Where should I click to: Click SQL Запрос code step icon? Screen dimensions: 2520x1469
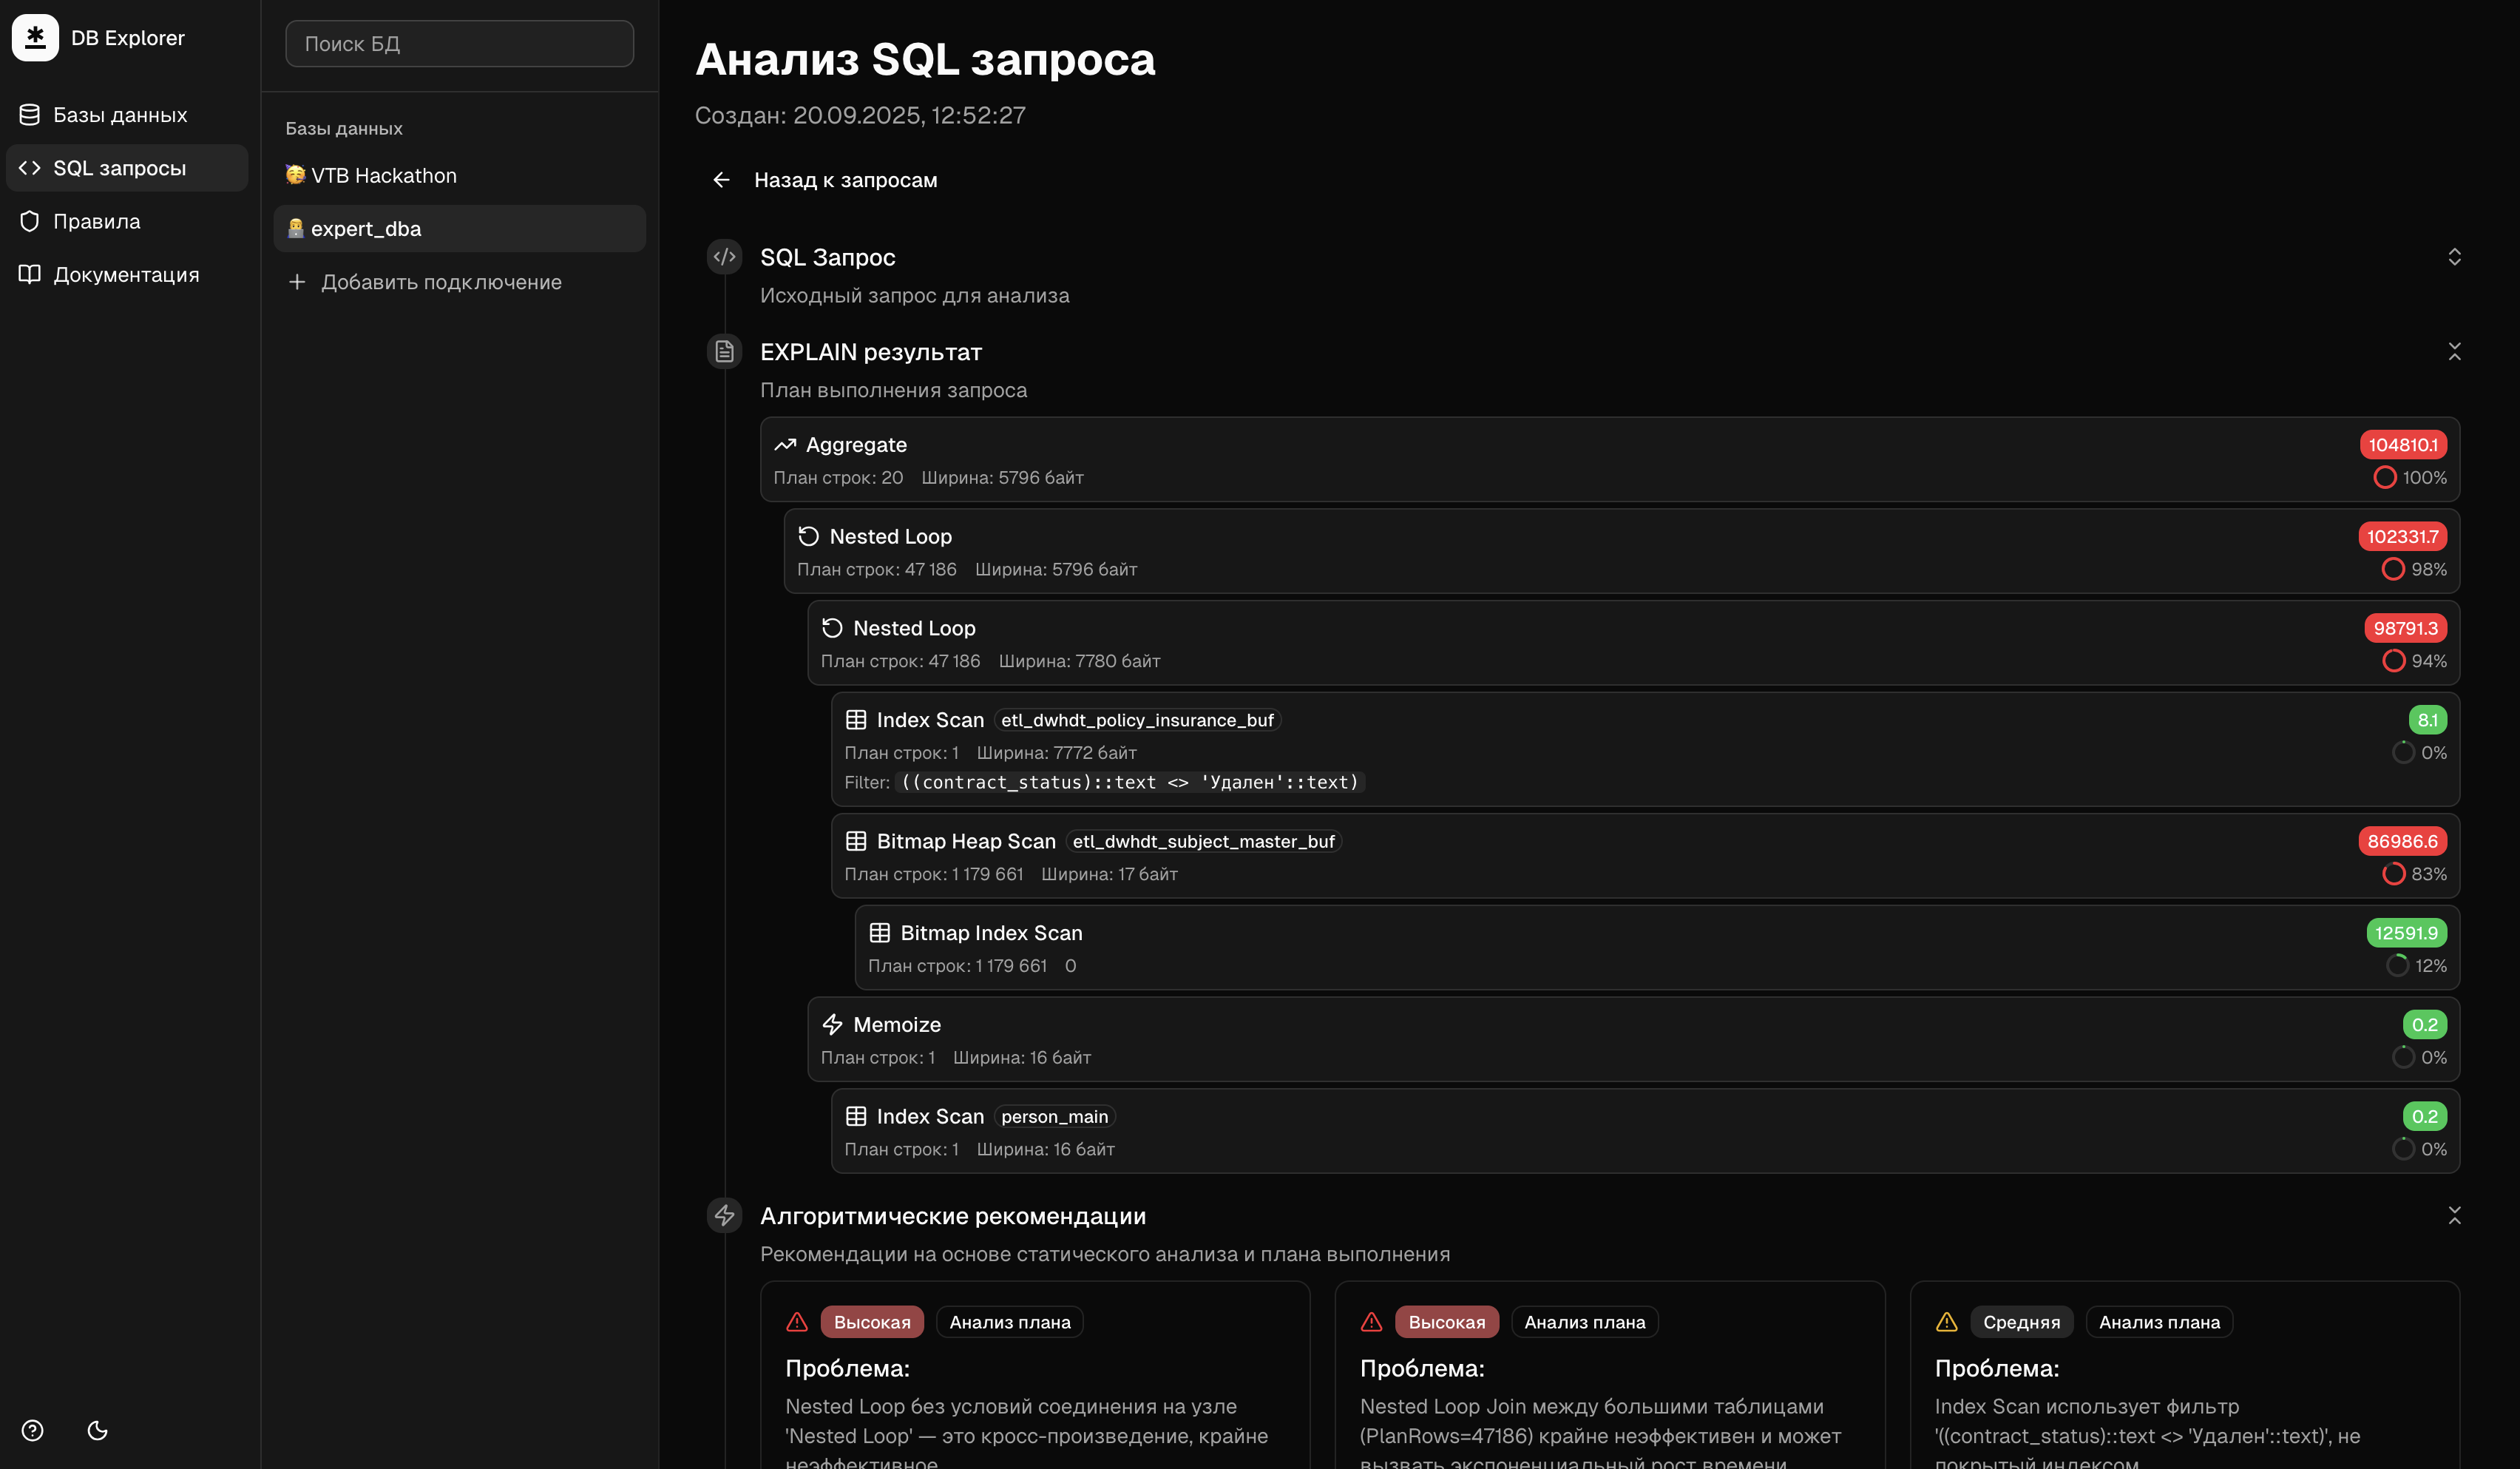coord(724,257)
